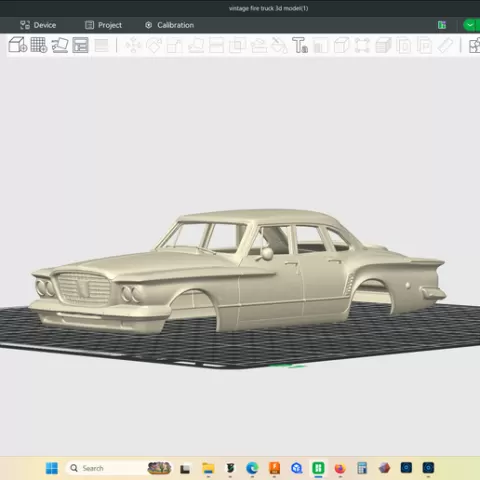Click the striped 3D box toolbar icon
Viewport: 480px width, 480px height.
[383, 45]
